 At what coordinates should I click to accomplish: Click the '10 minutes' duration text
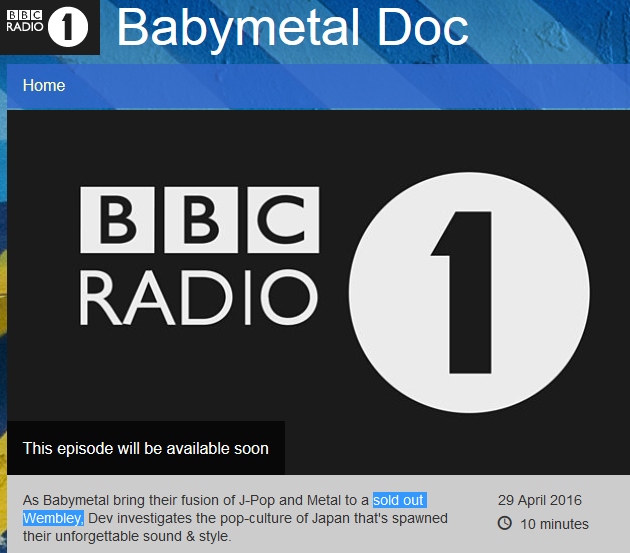pyautogui.click(x=554, y=524)
